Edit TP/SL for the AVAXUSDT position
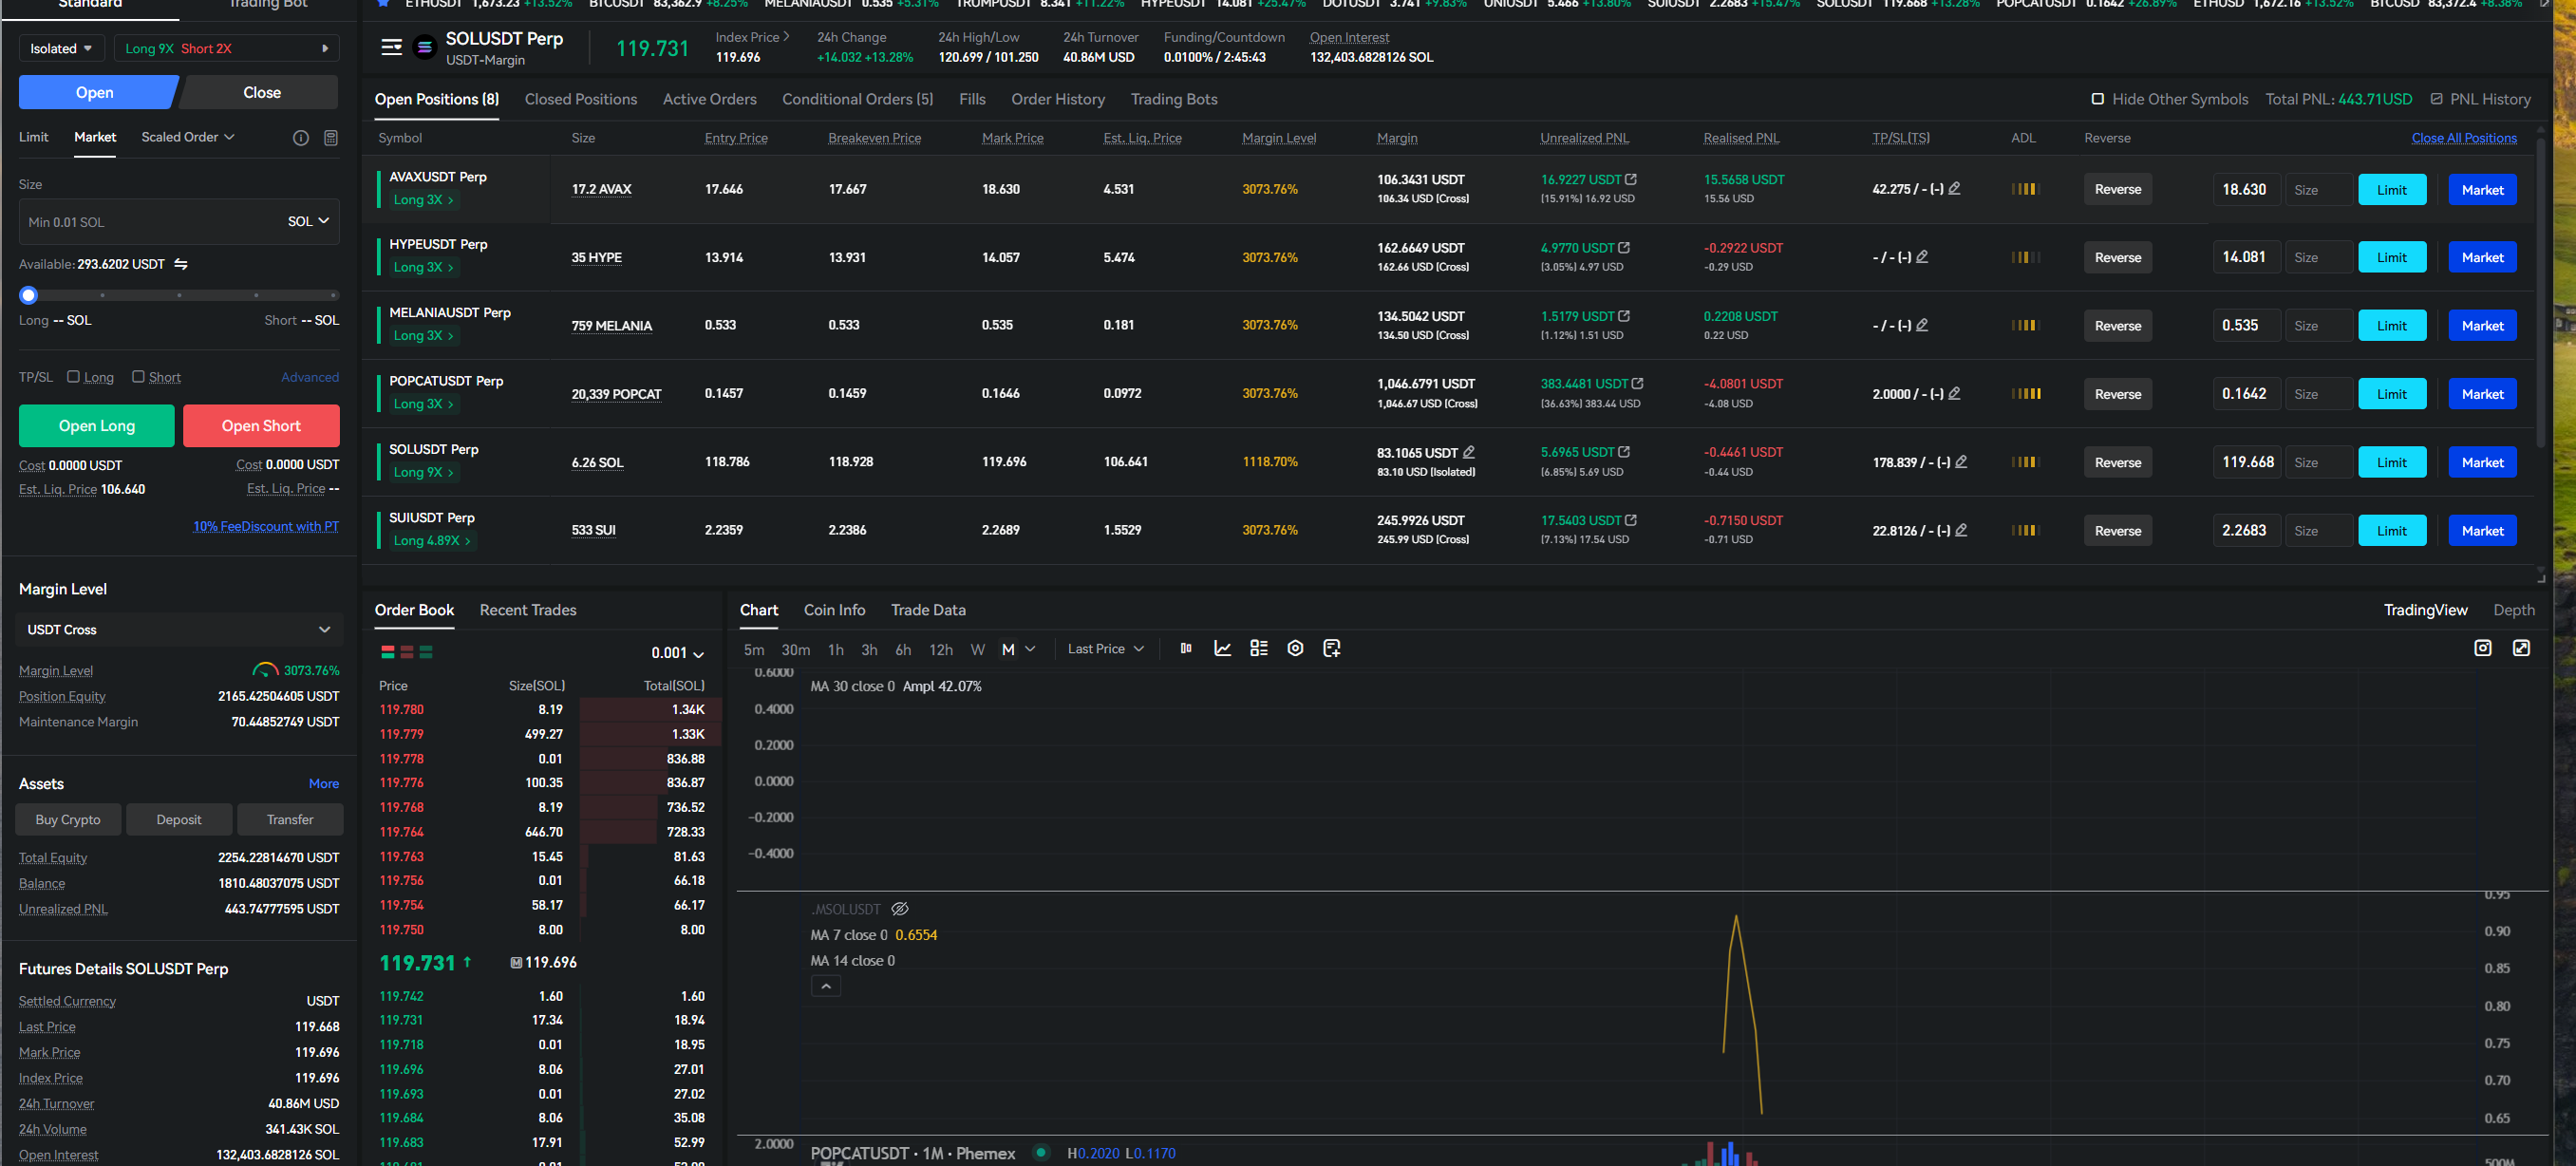 click(x=1954, y=189)
